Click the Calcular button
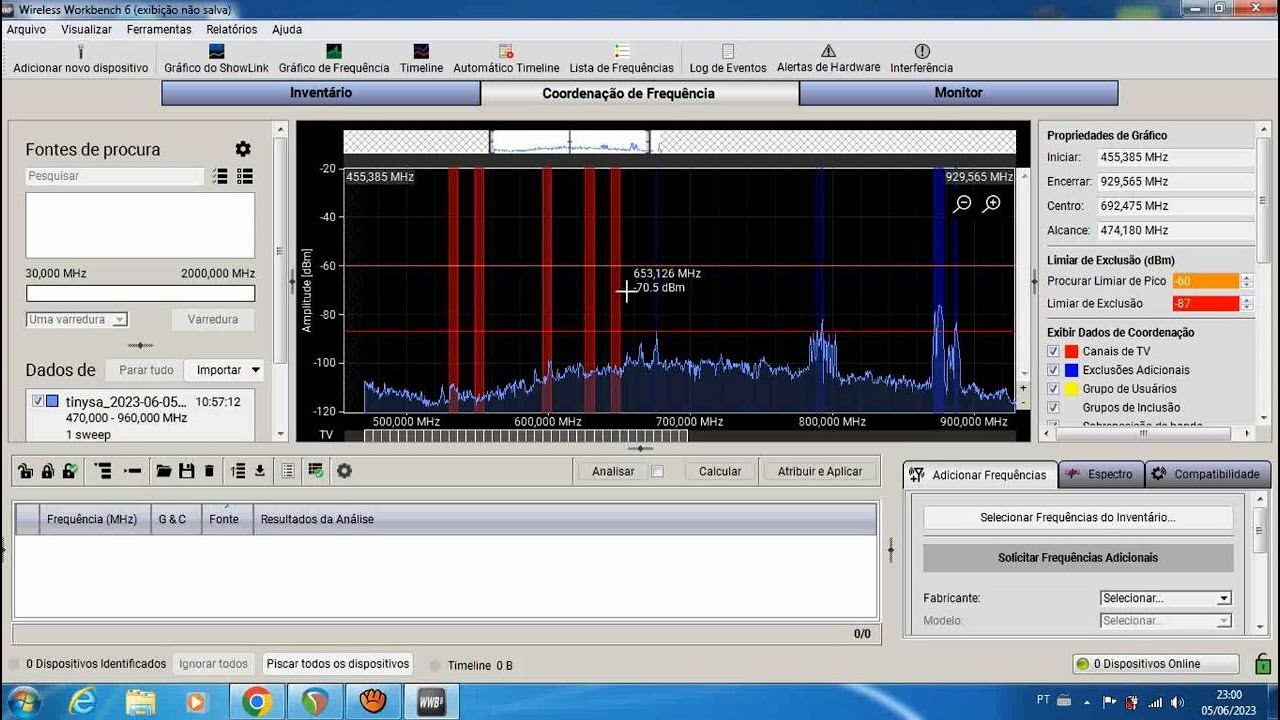This screenshot has height=720, width=1280. tap(720, 471)
